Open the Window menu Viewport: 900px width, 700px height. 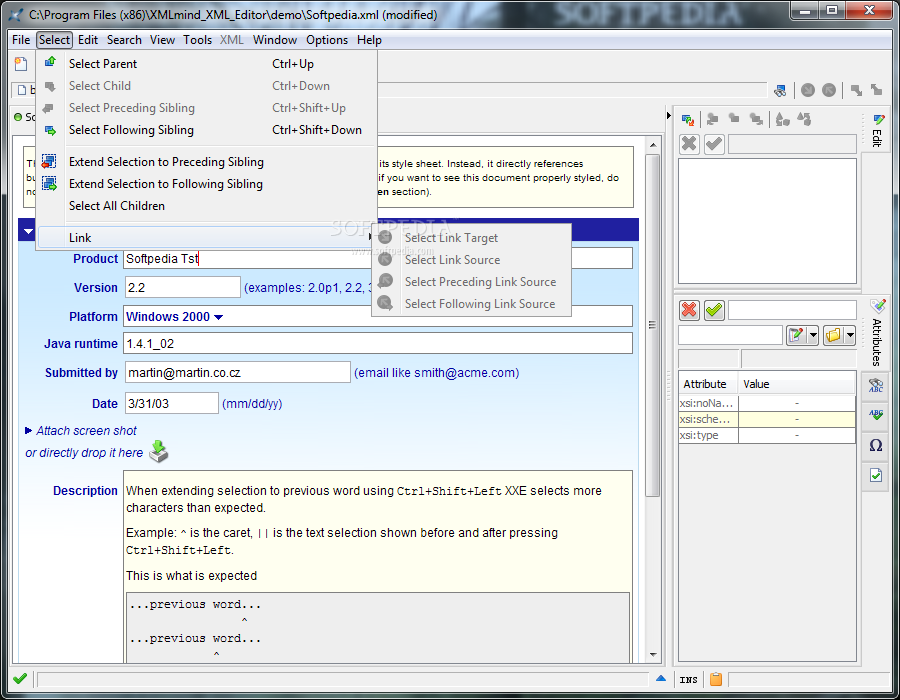coord(274,40)
